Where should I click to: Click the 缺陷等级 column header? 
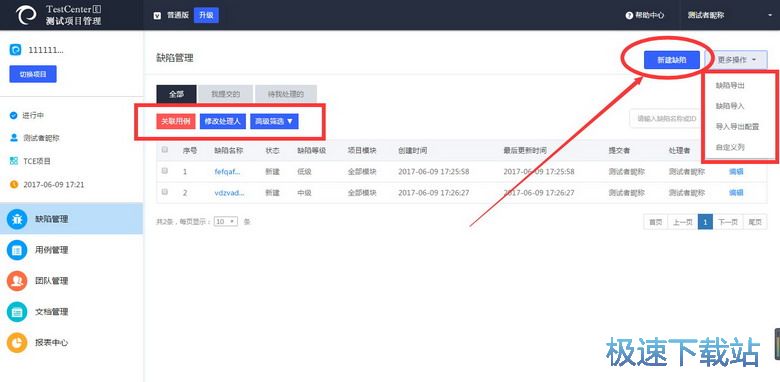[311, 150]
